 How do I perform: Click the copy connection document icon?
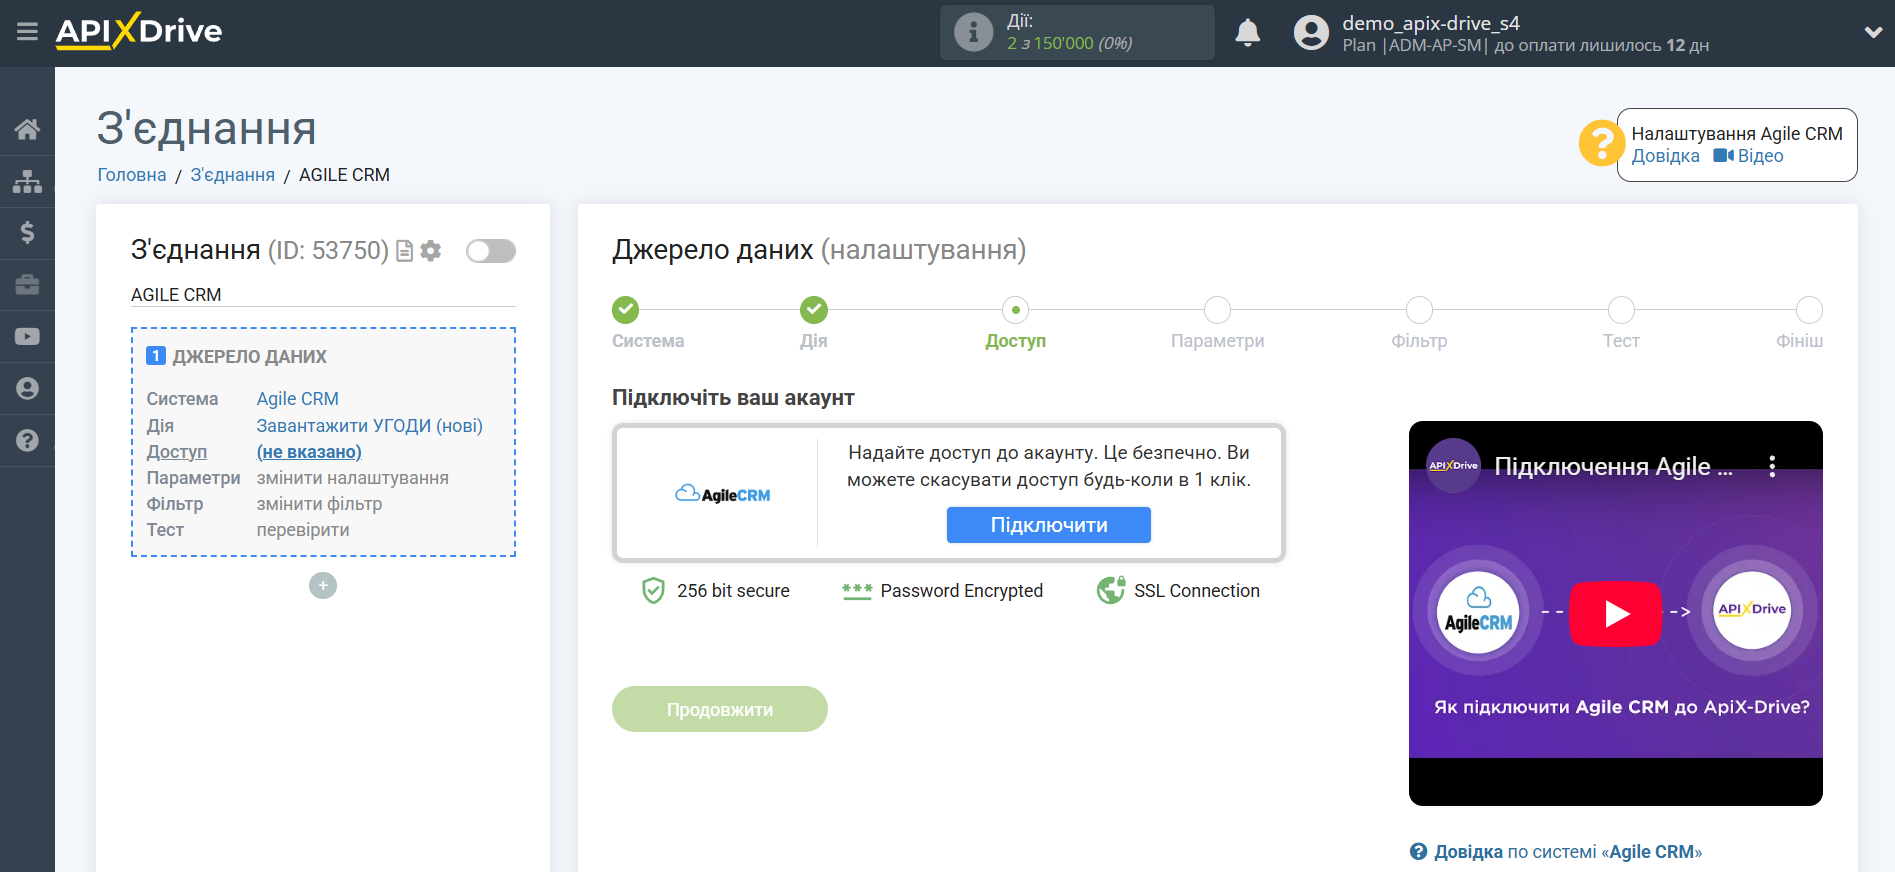[405, 251]
